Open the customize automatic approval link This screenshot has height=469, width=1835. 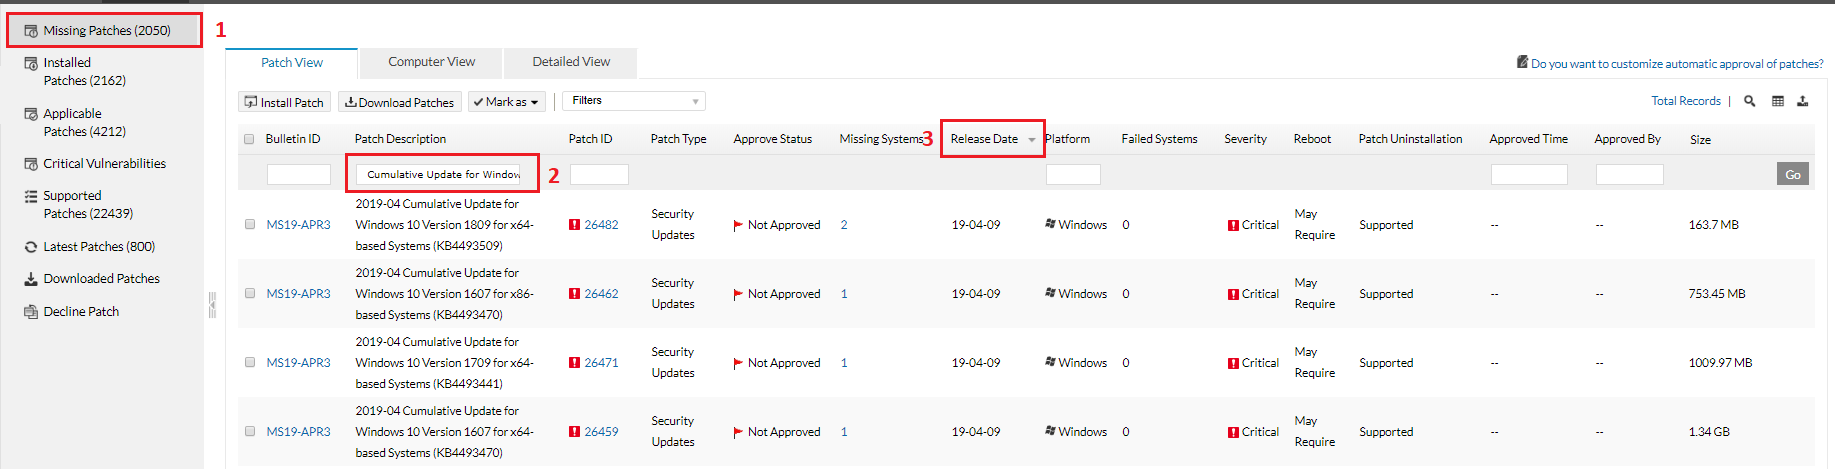click(1676, 64)
